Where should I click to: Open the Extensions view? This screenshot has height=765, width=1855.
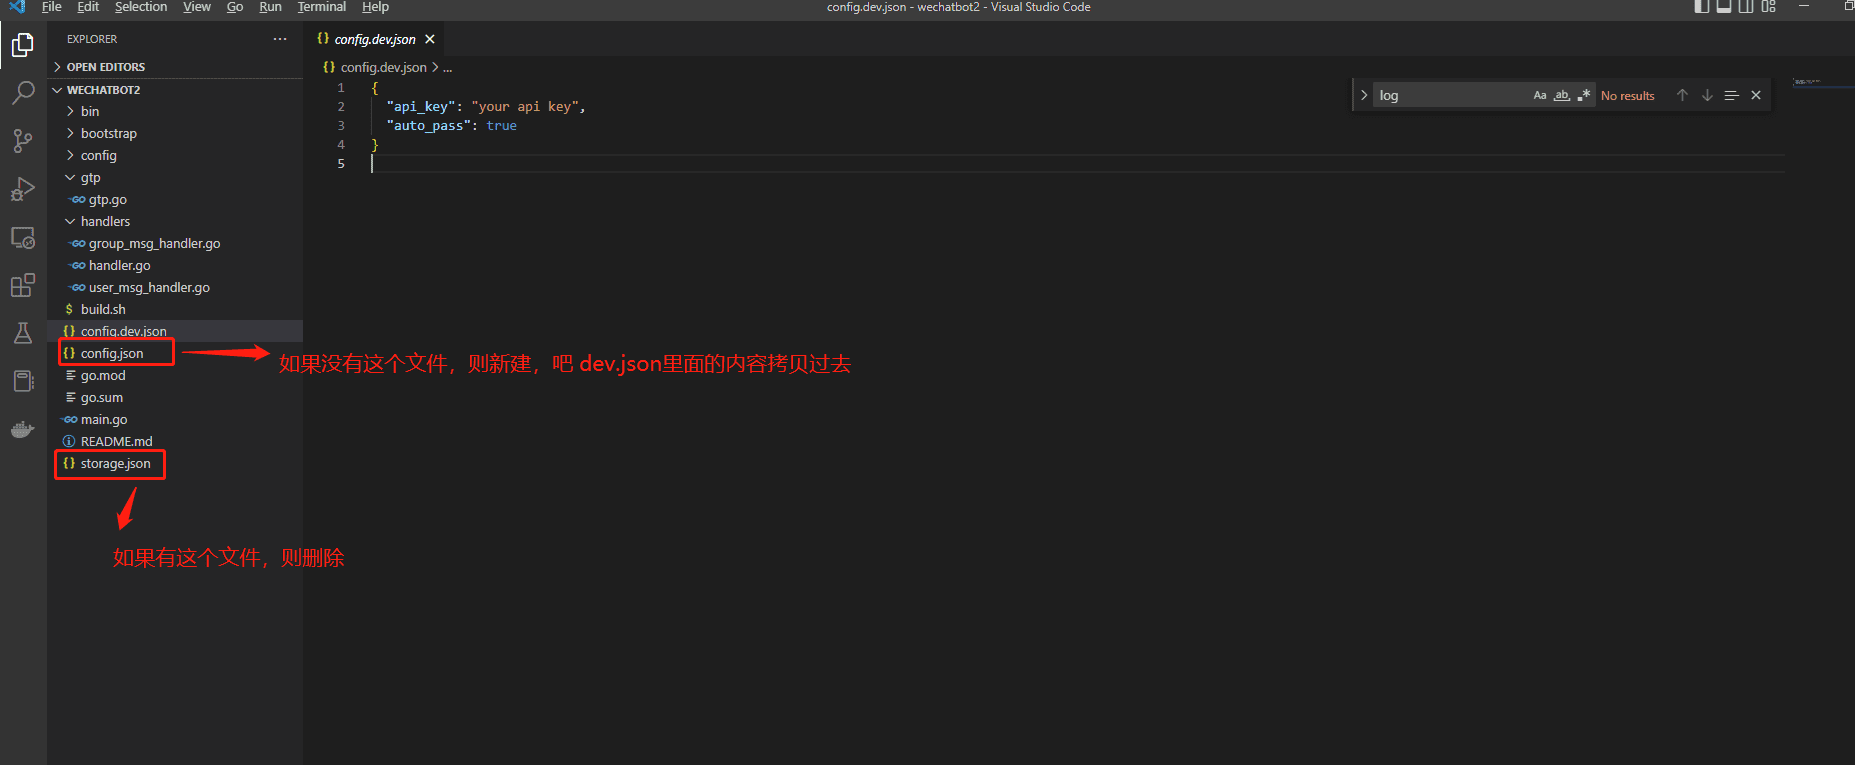tap(23, 286)
